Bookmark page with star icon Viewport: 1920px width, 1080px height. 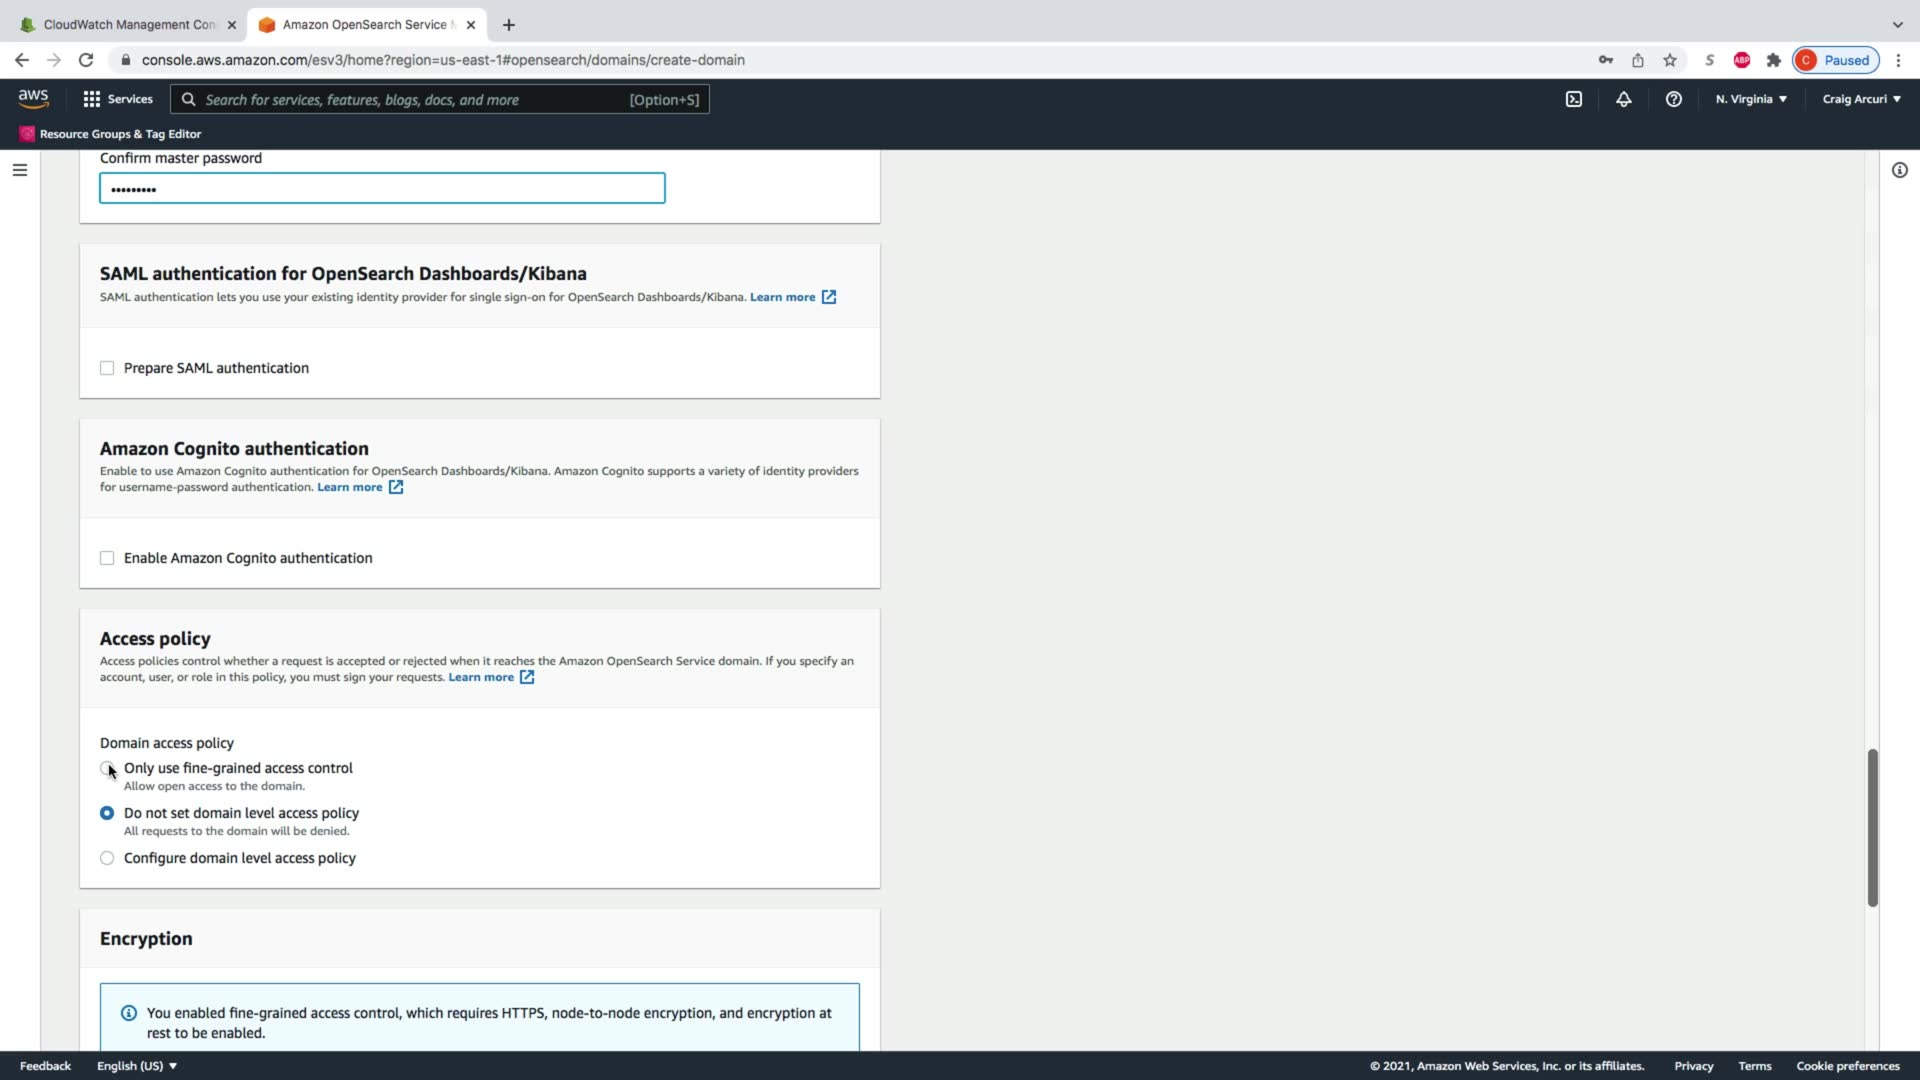[x=1669, y=60]
